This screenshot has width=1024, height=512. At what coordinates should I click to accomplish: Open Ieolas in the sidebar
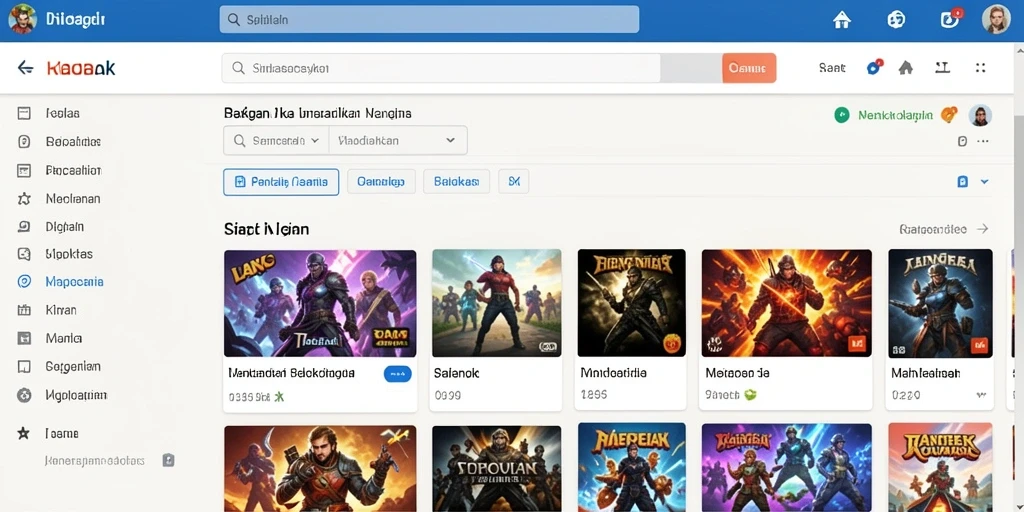[63, 113]
